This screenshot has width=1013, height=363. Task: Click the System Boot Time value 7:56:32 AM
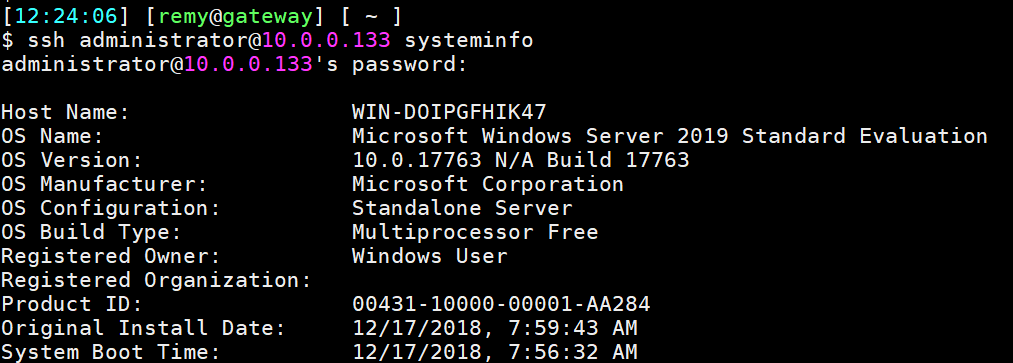pos(572,351)
